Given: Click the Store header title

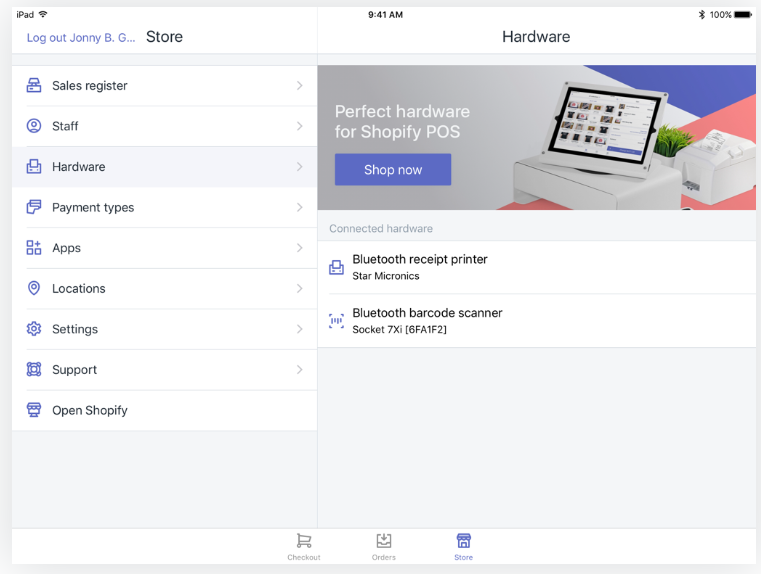Looking at the screenshot, I should coord(164,37).
